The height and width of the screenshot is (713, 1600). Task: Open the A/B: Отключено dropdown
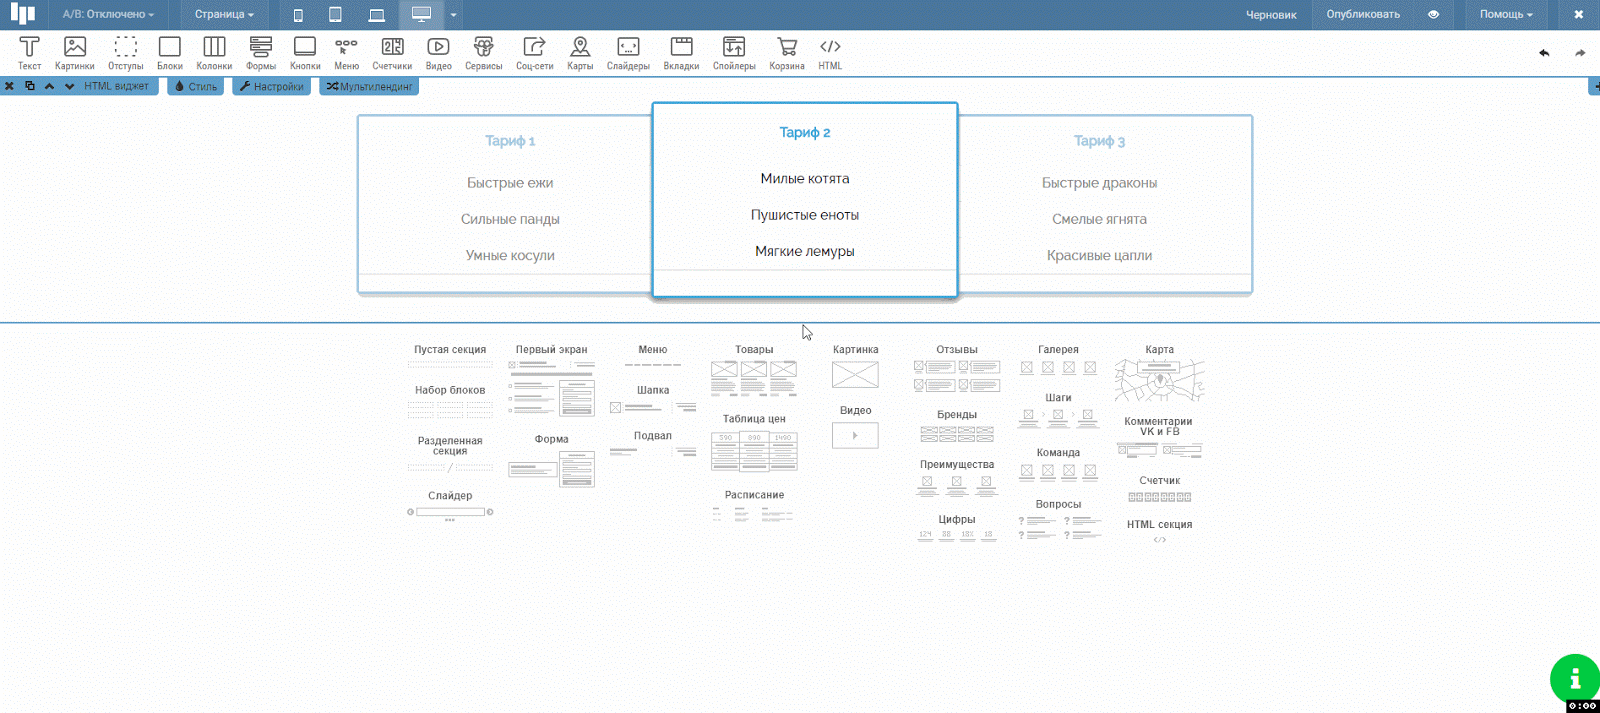point(108,15)
